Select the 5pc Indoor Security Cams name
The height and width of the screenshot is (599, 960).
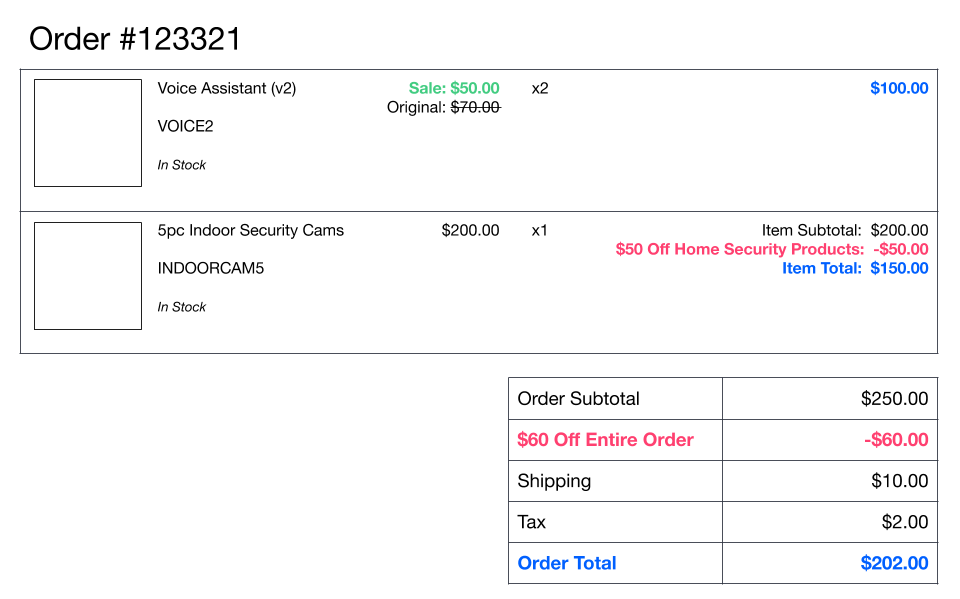coord(250,230)
